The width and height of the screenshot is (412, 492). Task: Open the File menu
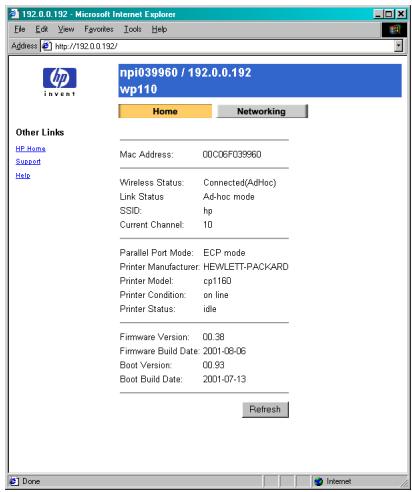(20, 29)
